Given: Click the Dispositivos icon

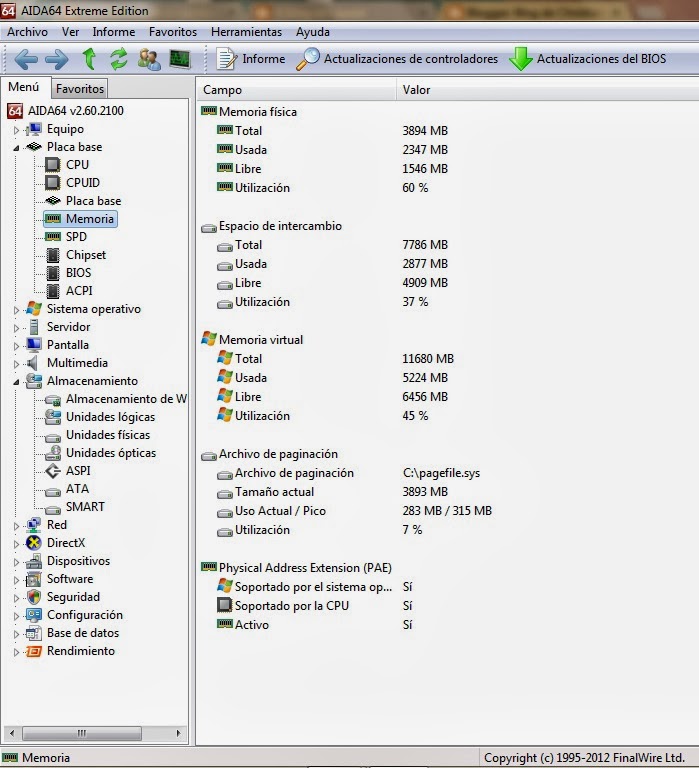Looking at the screenshot, I should pyautogui.click(x=34, y=561).
